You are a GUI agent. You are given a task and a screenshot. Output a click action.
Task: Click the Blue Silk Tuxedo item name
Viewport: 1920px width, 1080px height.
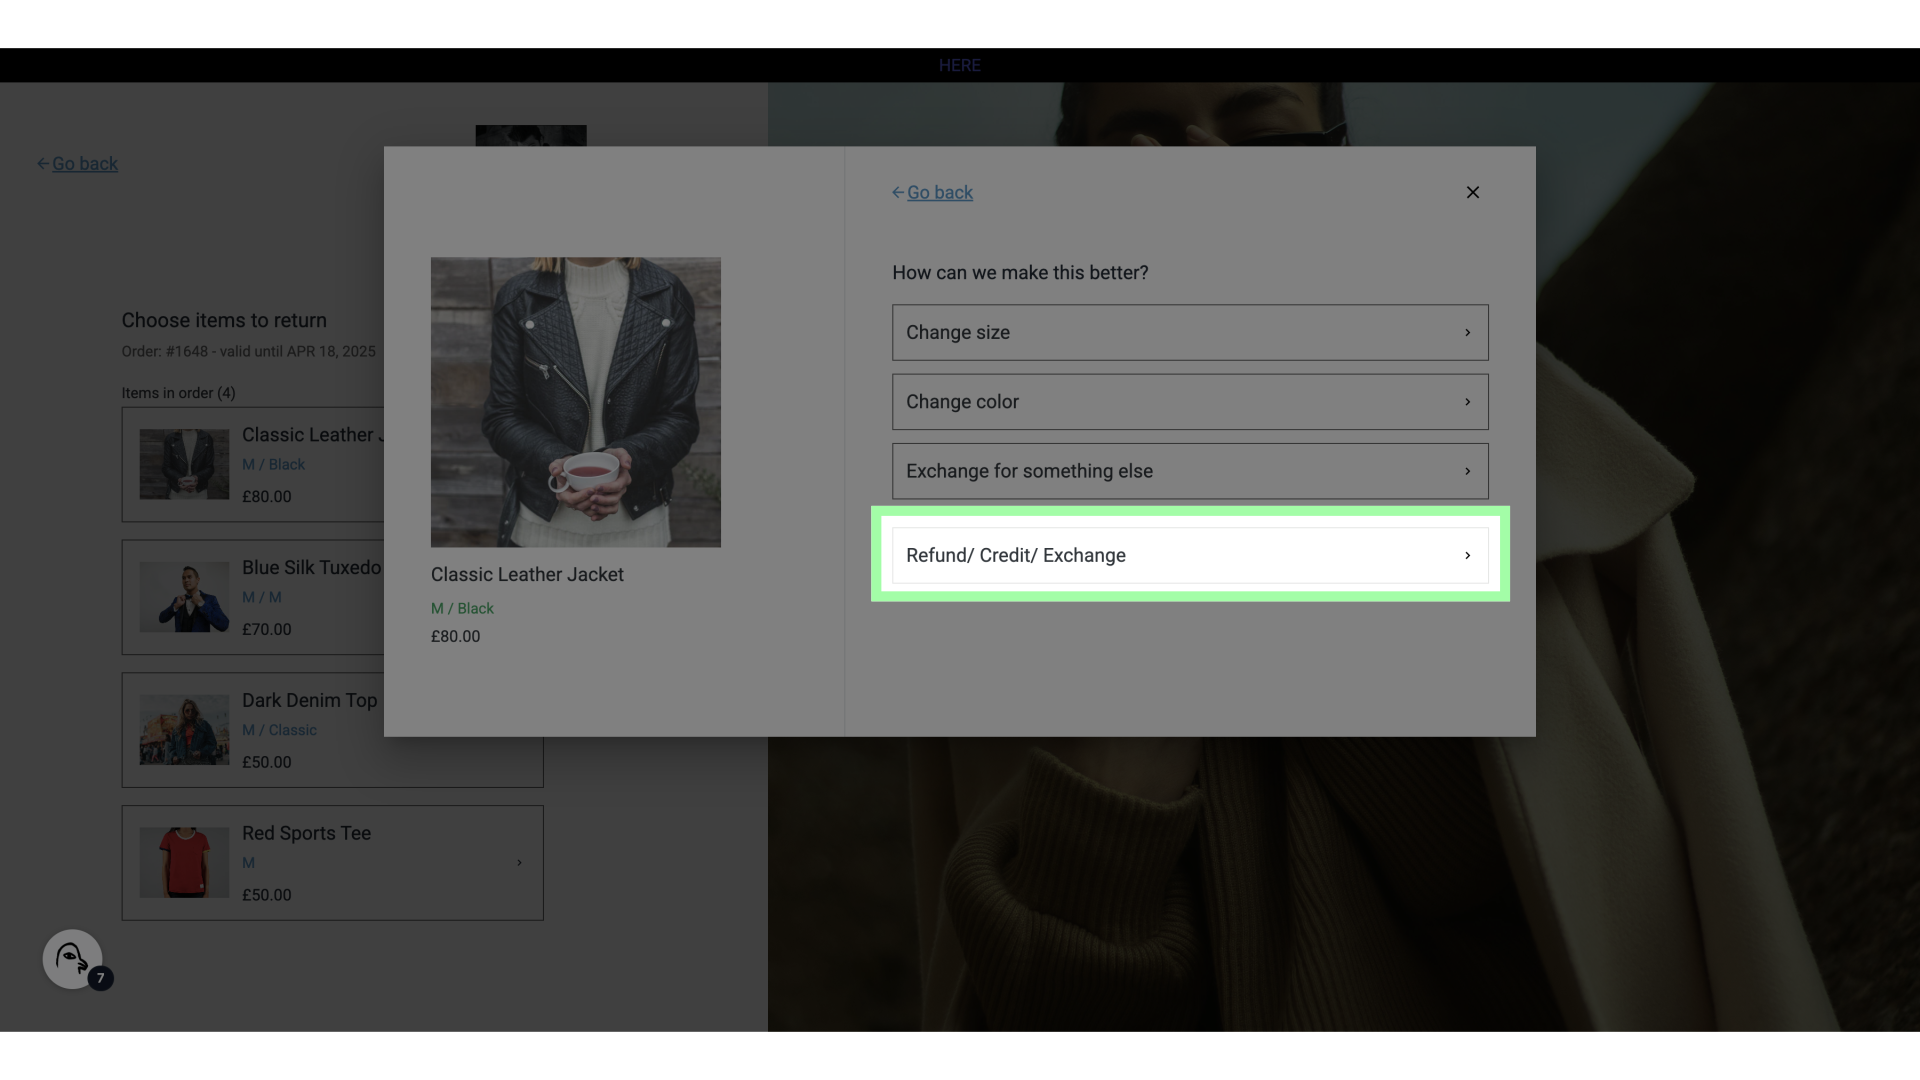click(x=312, y=567)
